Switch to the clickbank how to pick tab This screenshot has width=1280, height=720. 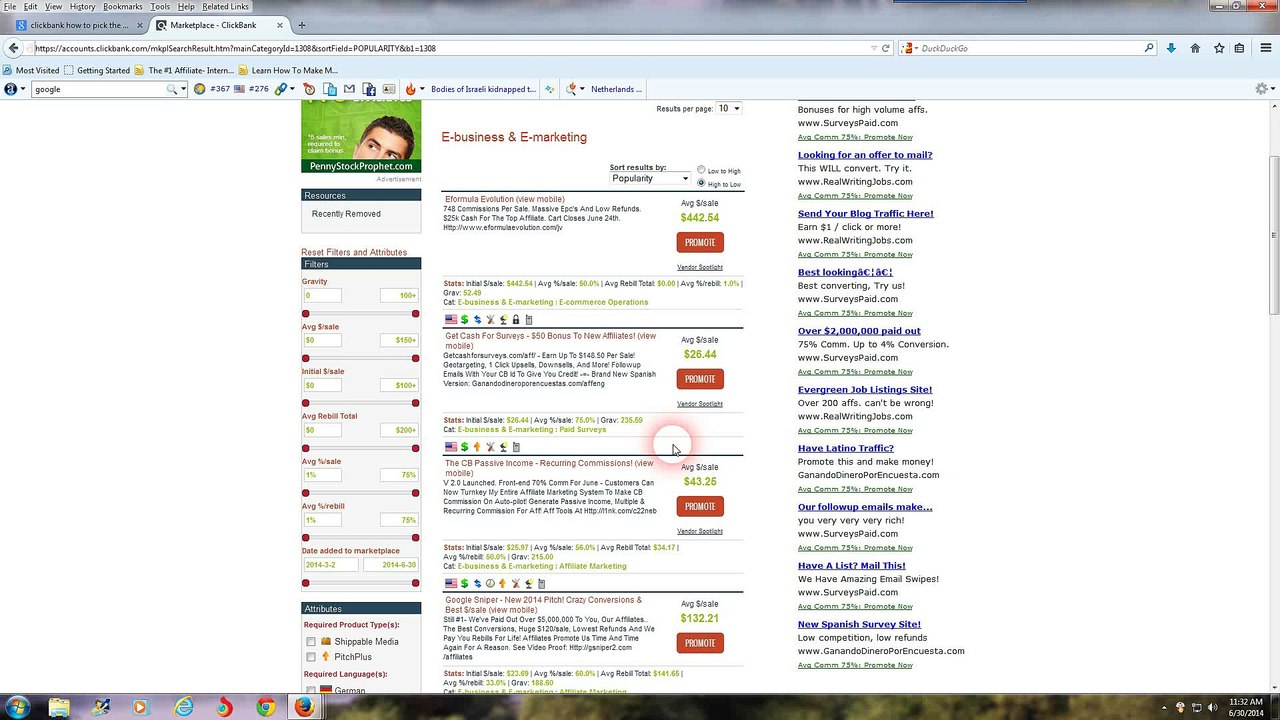[78, 25]
